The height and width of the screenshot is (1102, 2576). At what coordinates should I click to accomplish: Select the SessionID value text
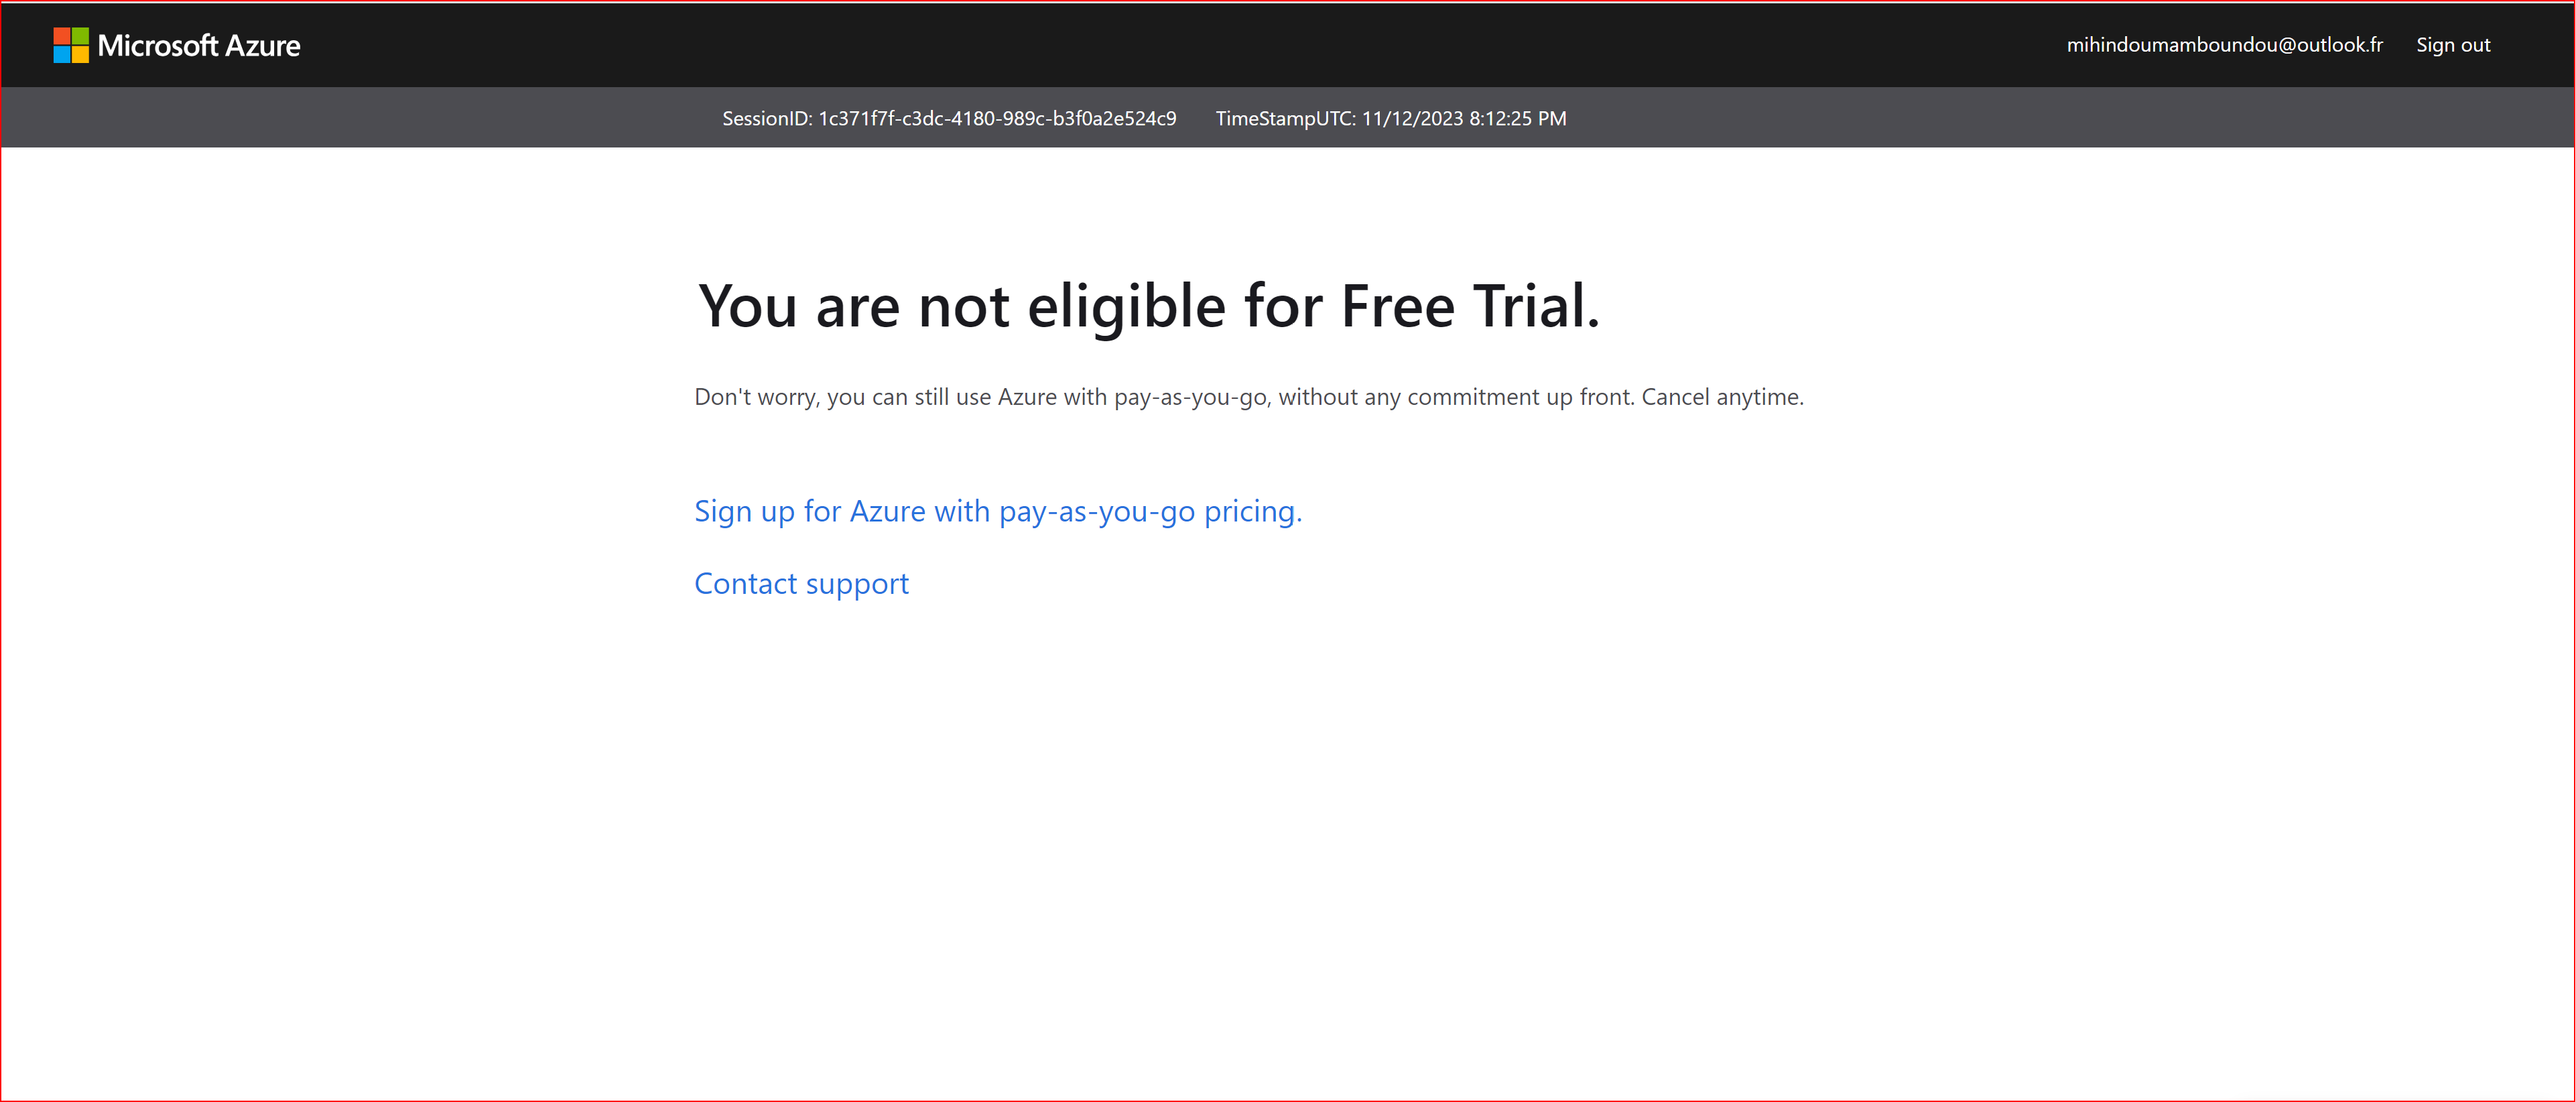(997, 118)
